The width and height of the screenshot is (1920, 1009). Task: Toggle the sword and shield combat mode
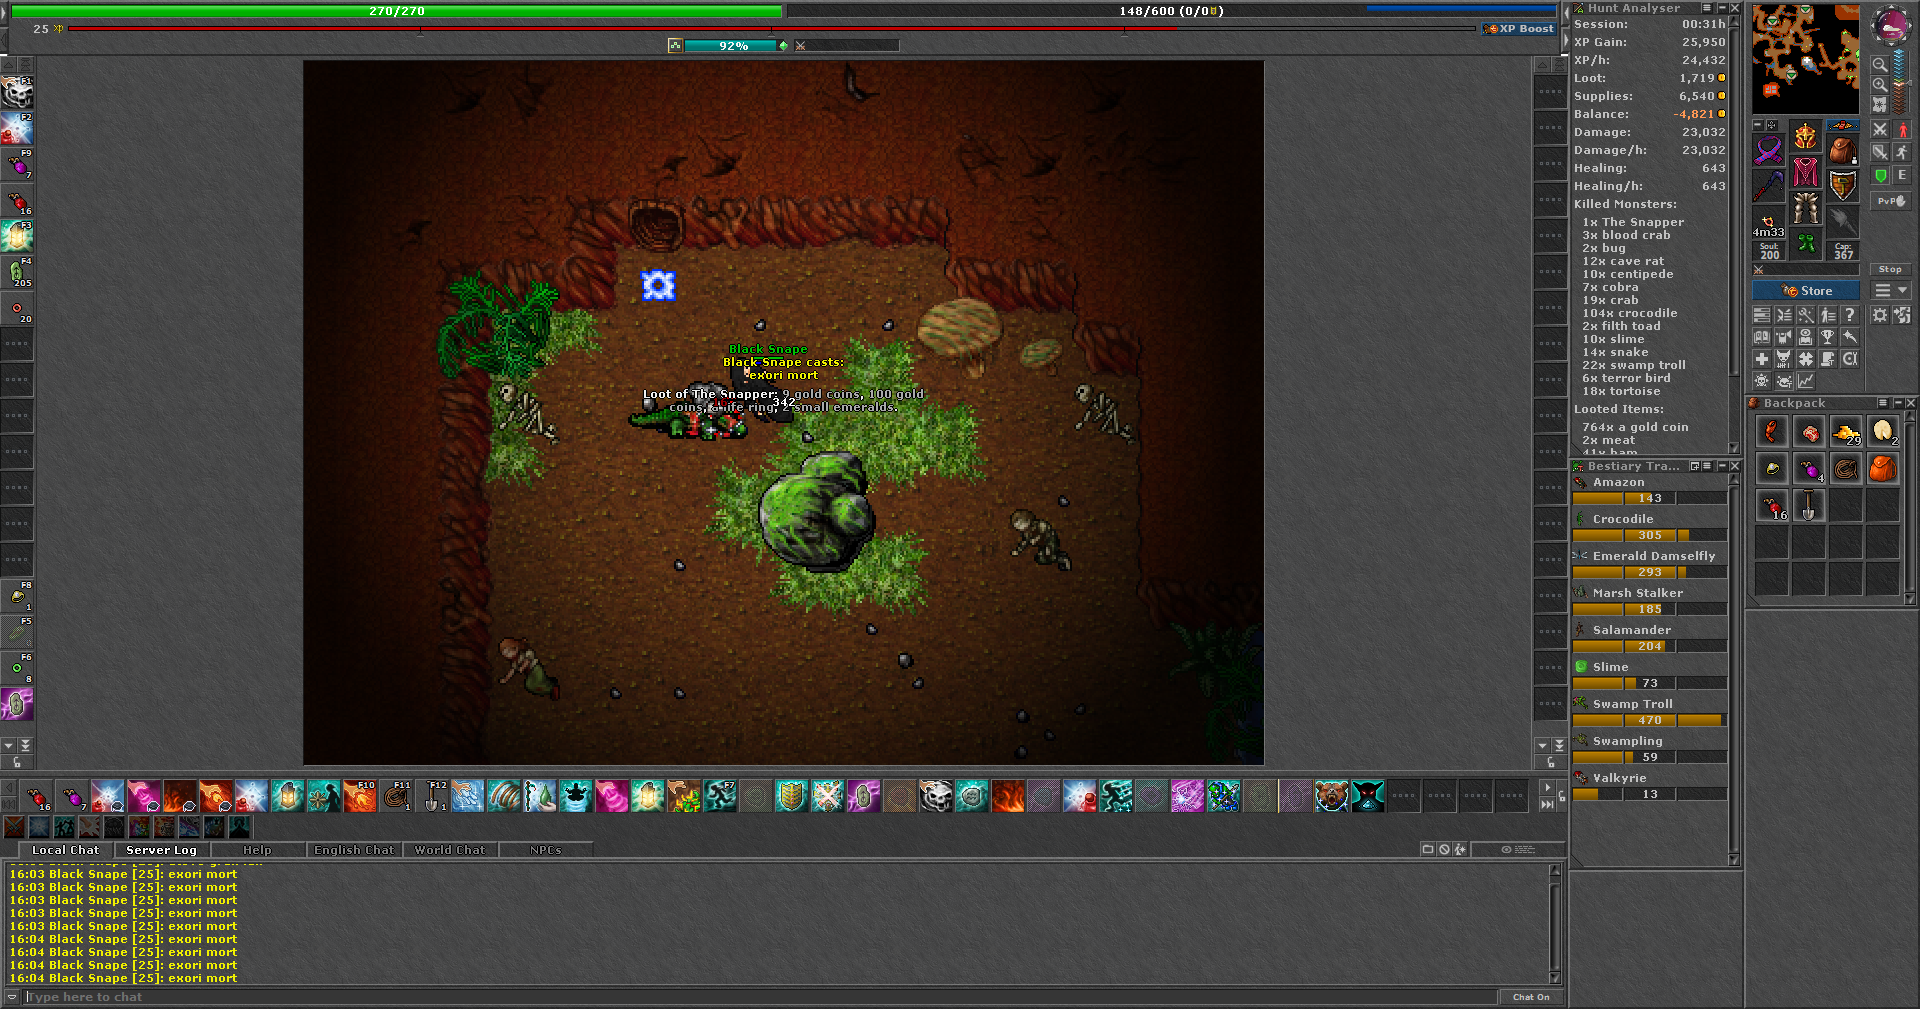[x=1880, y=152]
